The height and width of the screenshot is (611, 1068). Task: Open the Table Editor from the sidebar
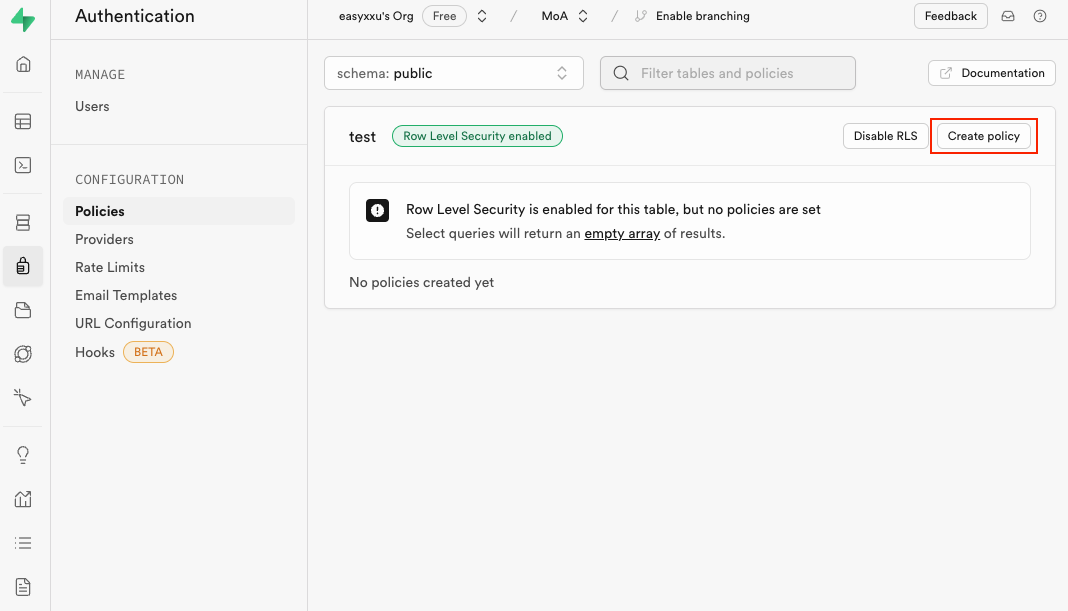point(23,122)
